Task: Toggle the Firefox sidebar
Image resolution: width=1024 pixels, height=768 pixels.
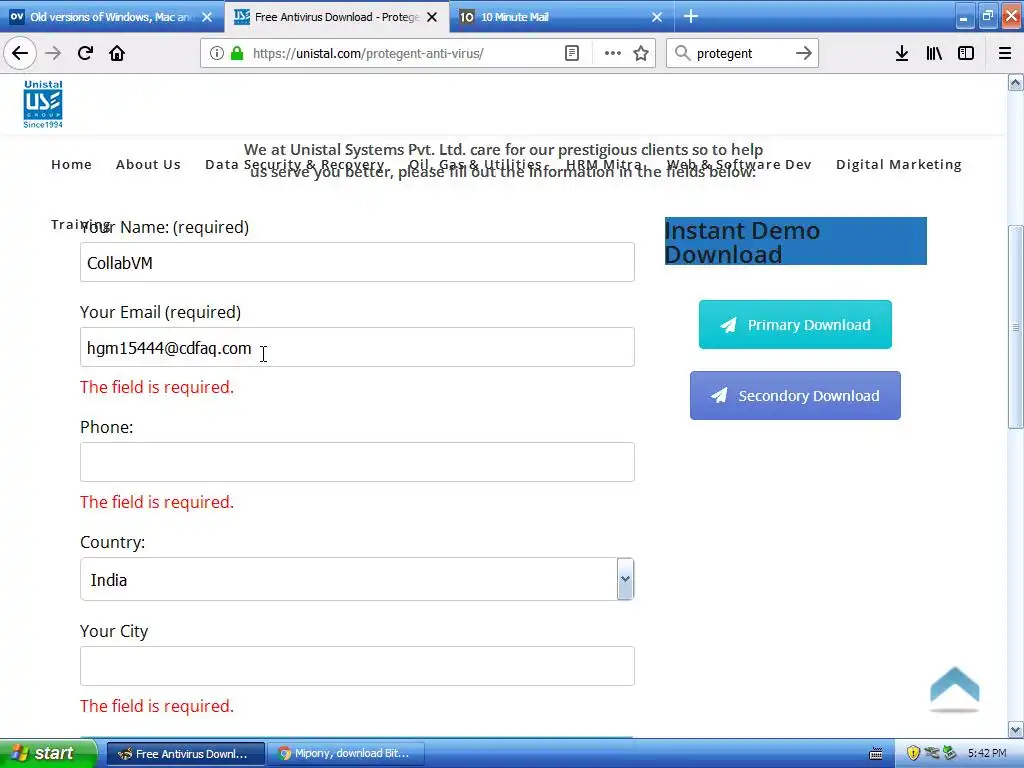Action: tap(966, 53)
